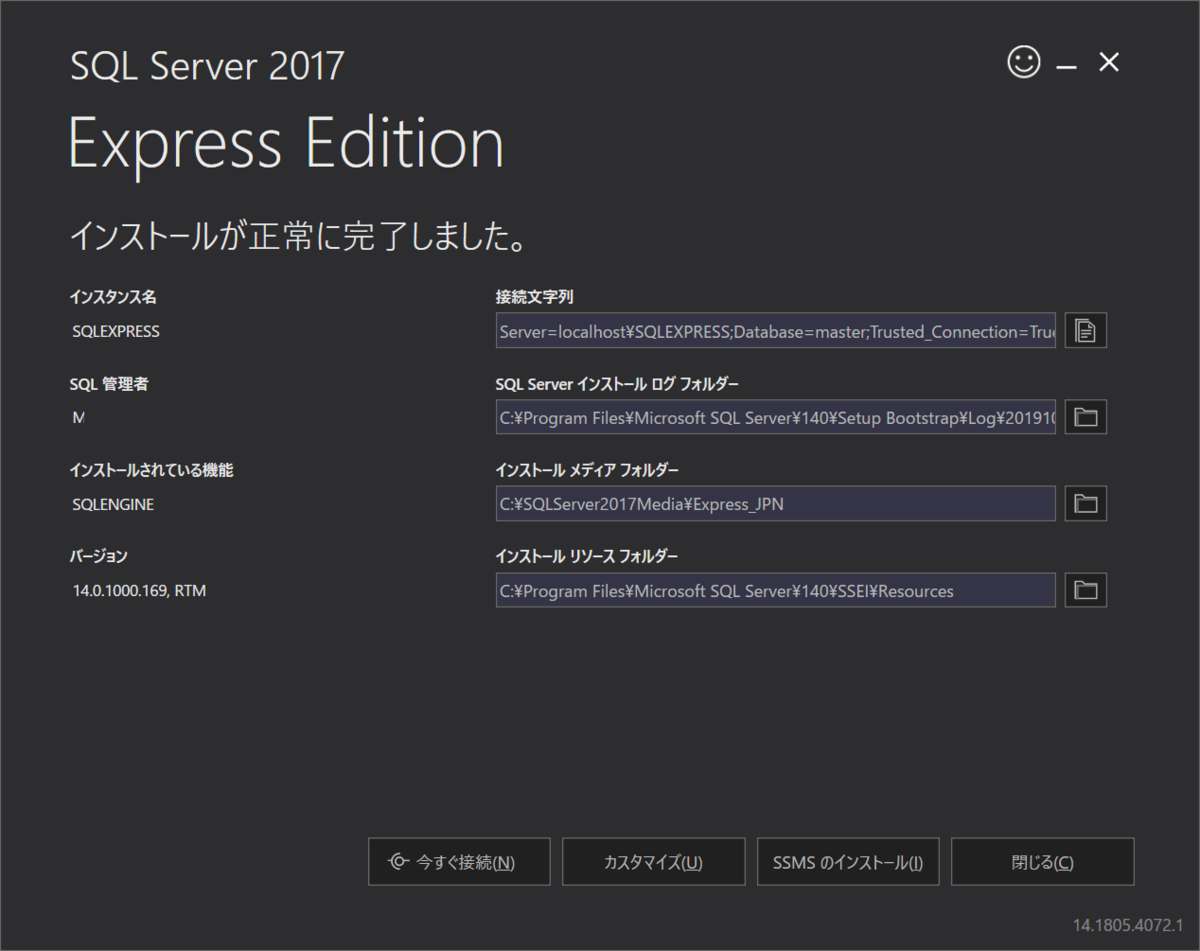
Task: Click the version value 14.0.1000.169, RTM
Action: tap(139, 591)
